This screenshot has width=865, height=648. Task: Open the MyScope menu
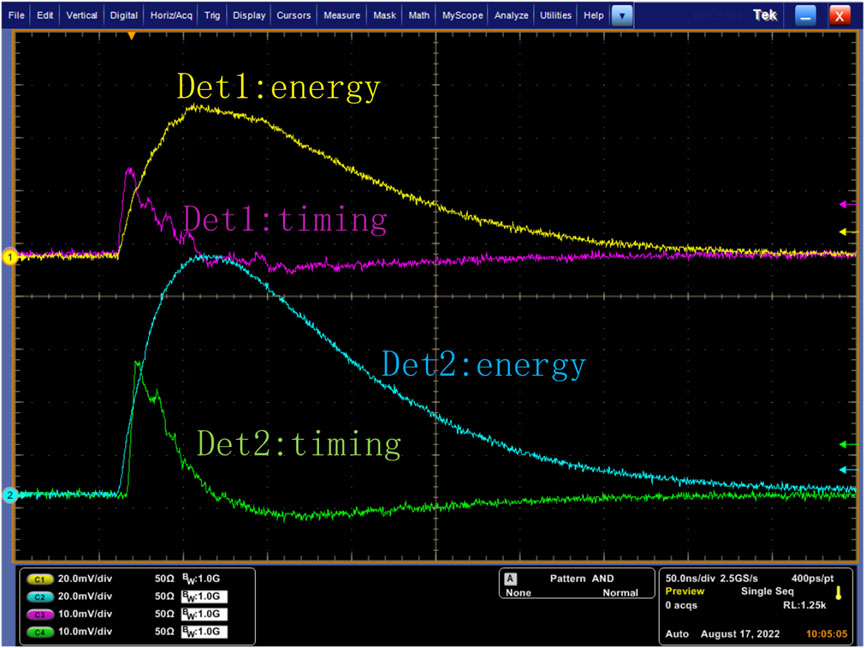pos(462,15)
